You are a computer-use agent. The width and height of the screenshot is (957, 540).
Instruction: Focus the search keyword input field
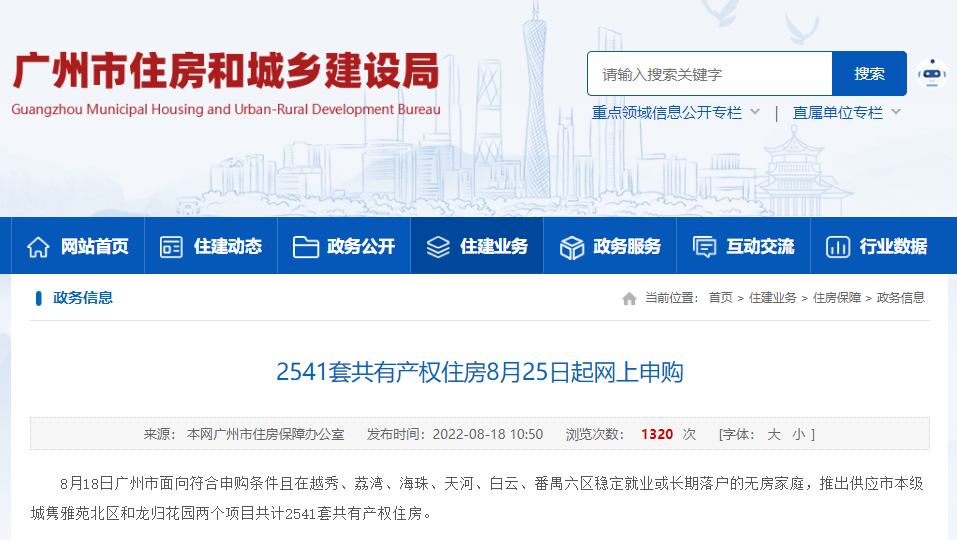tap(710, 74)
